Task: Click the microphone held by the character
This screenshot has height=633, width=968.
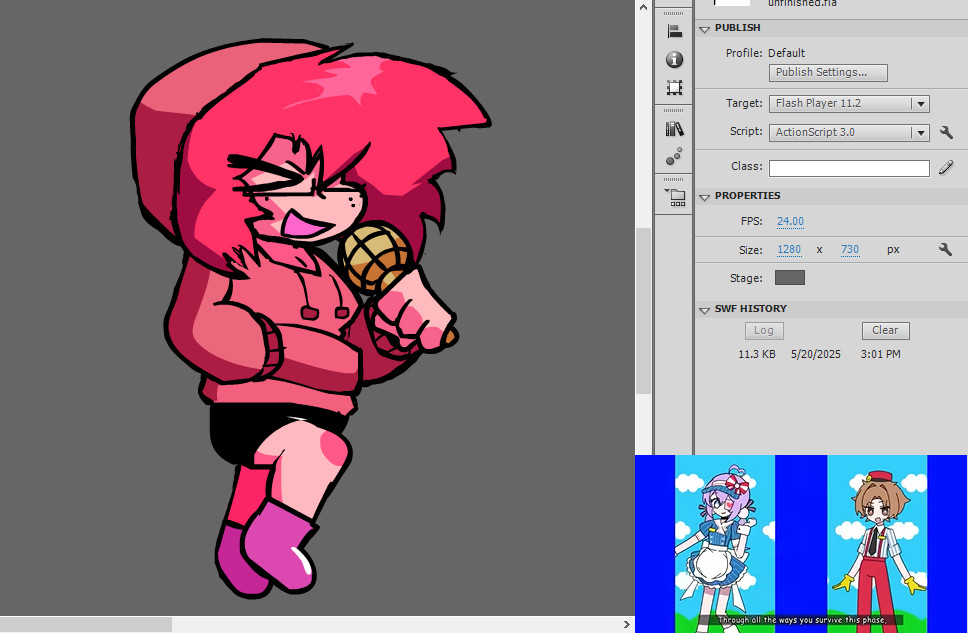Action: (377, 258)
